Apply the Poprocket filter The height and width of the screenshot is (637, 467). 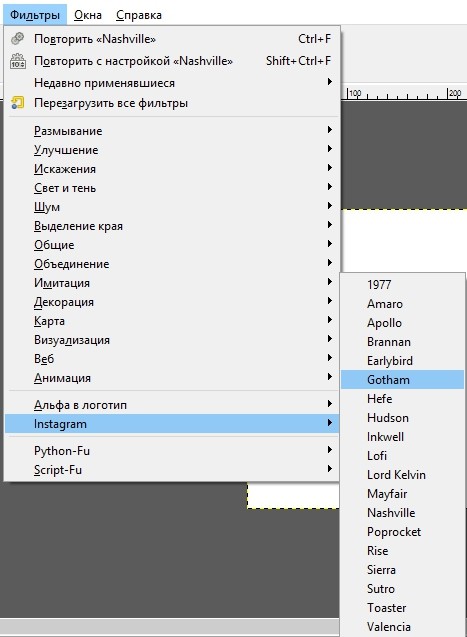pos(402,532)
